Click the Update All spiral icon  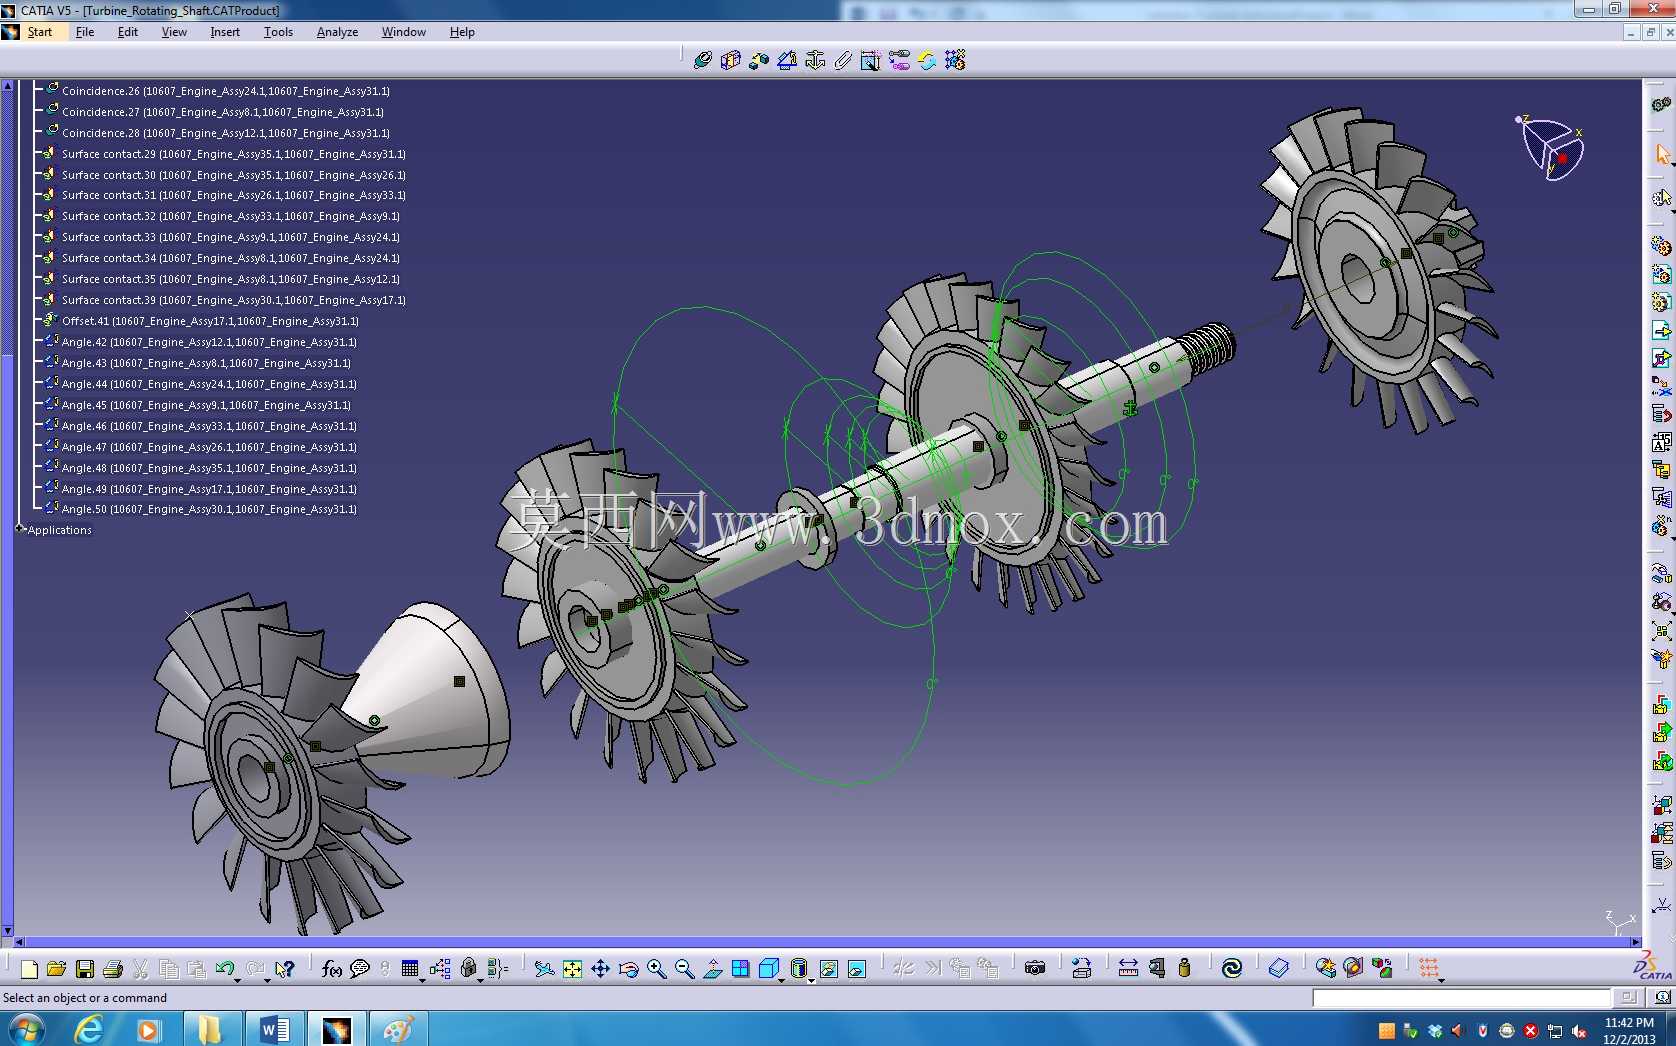[1232, 968]
